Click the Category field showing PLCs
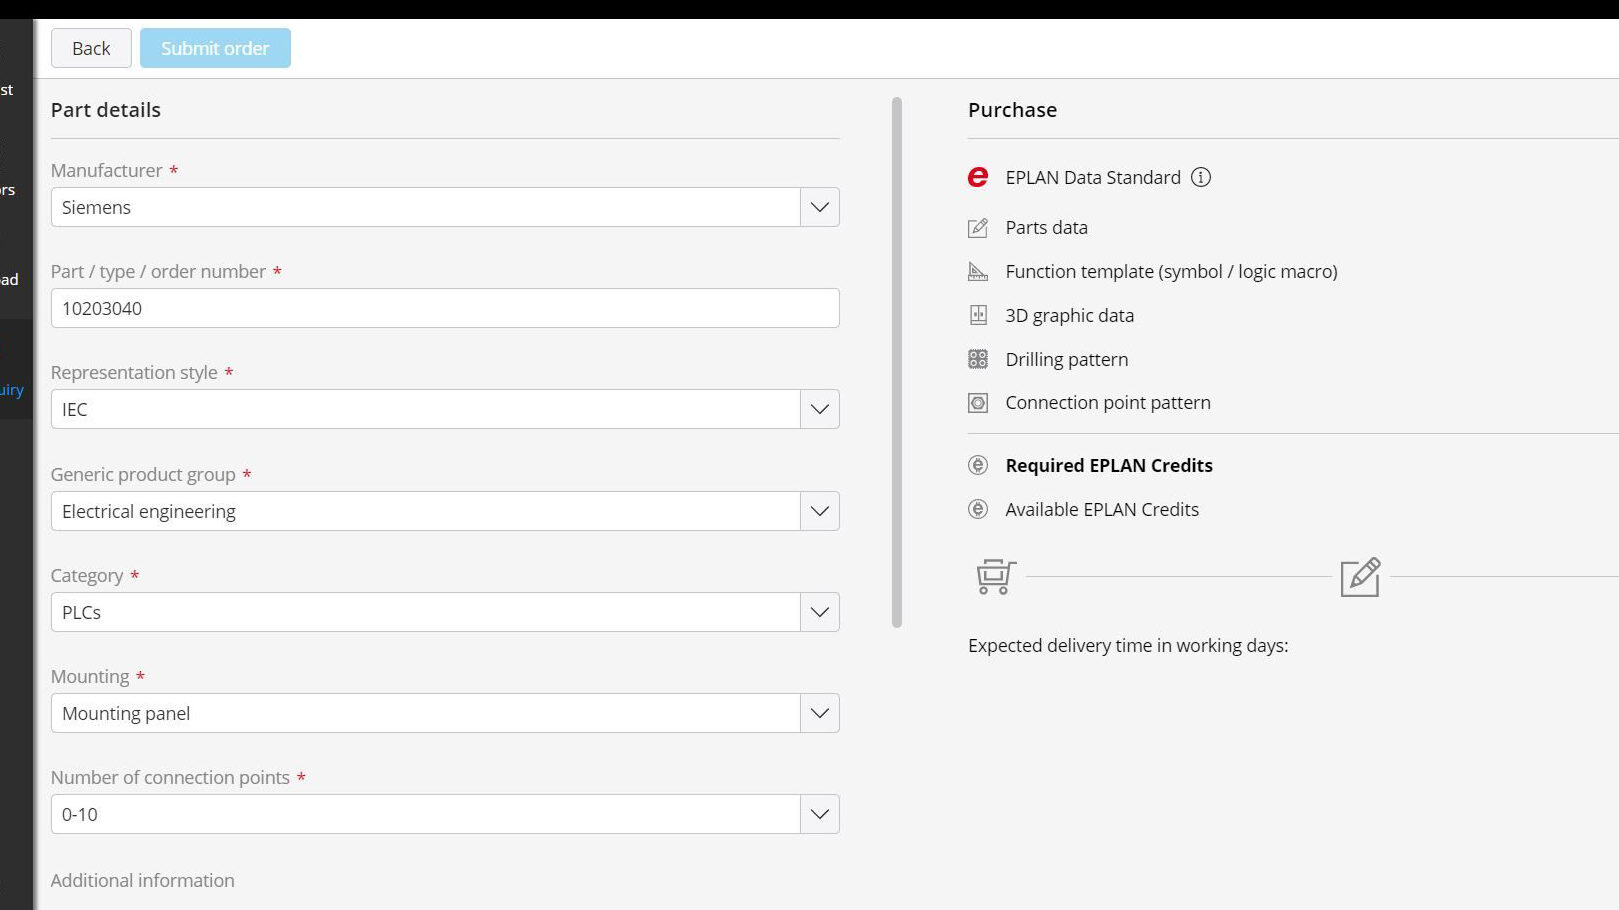 [x=426, y=612]
